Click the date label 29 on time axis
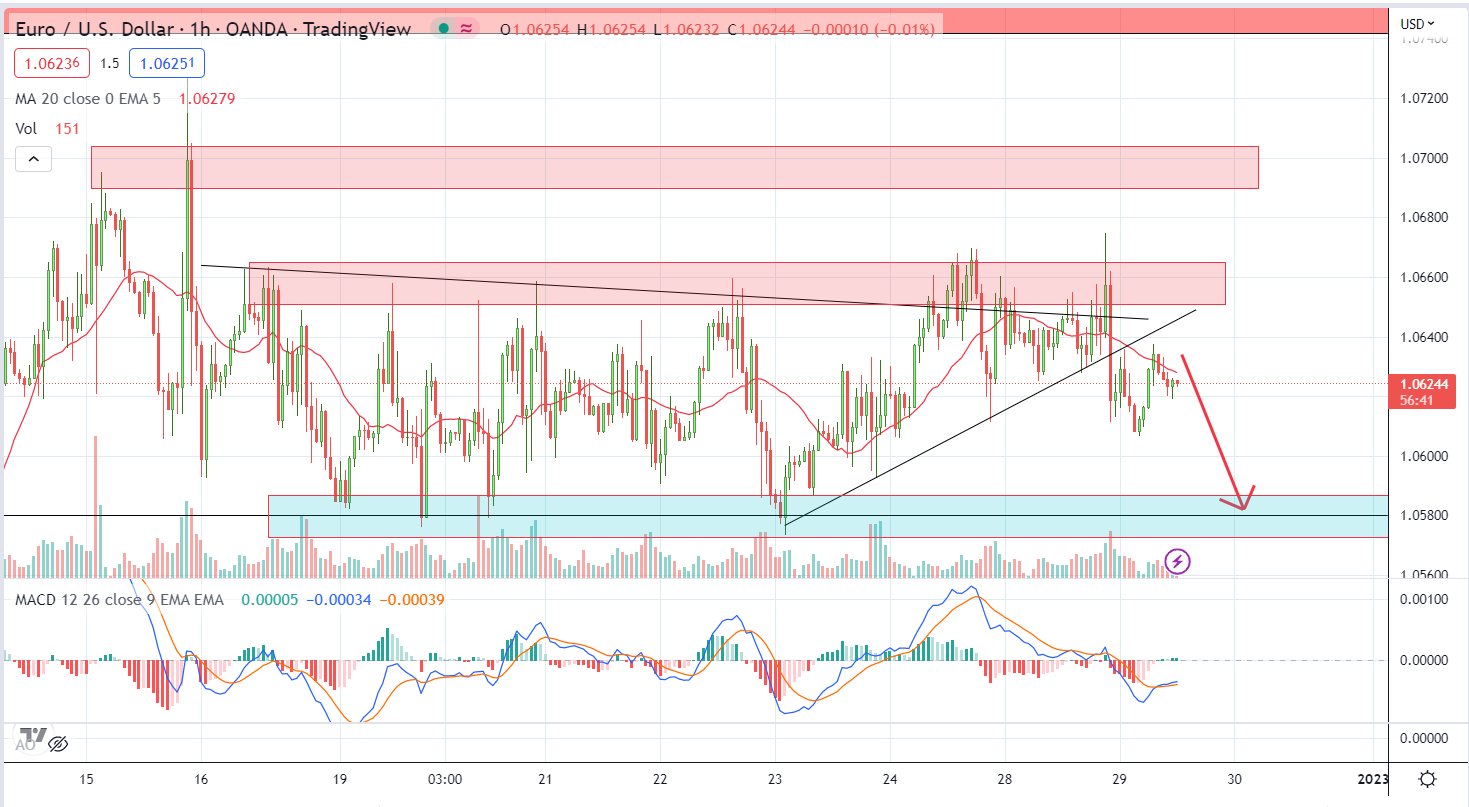Image resolution: width=1469 pixels, height=807 pixels. coord(1119,778)
